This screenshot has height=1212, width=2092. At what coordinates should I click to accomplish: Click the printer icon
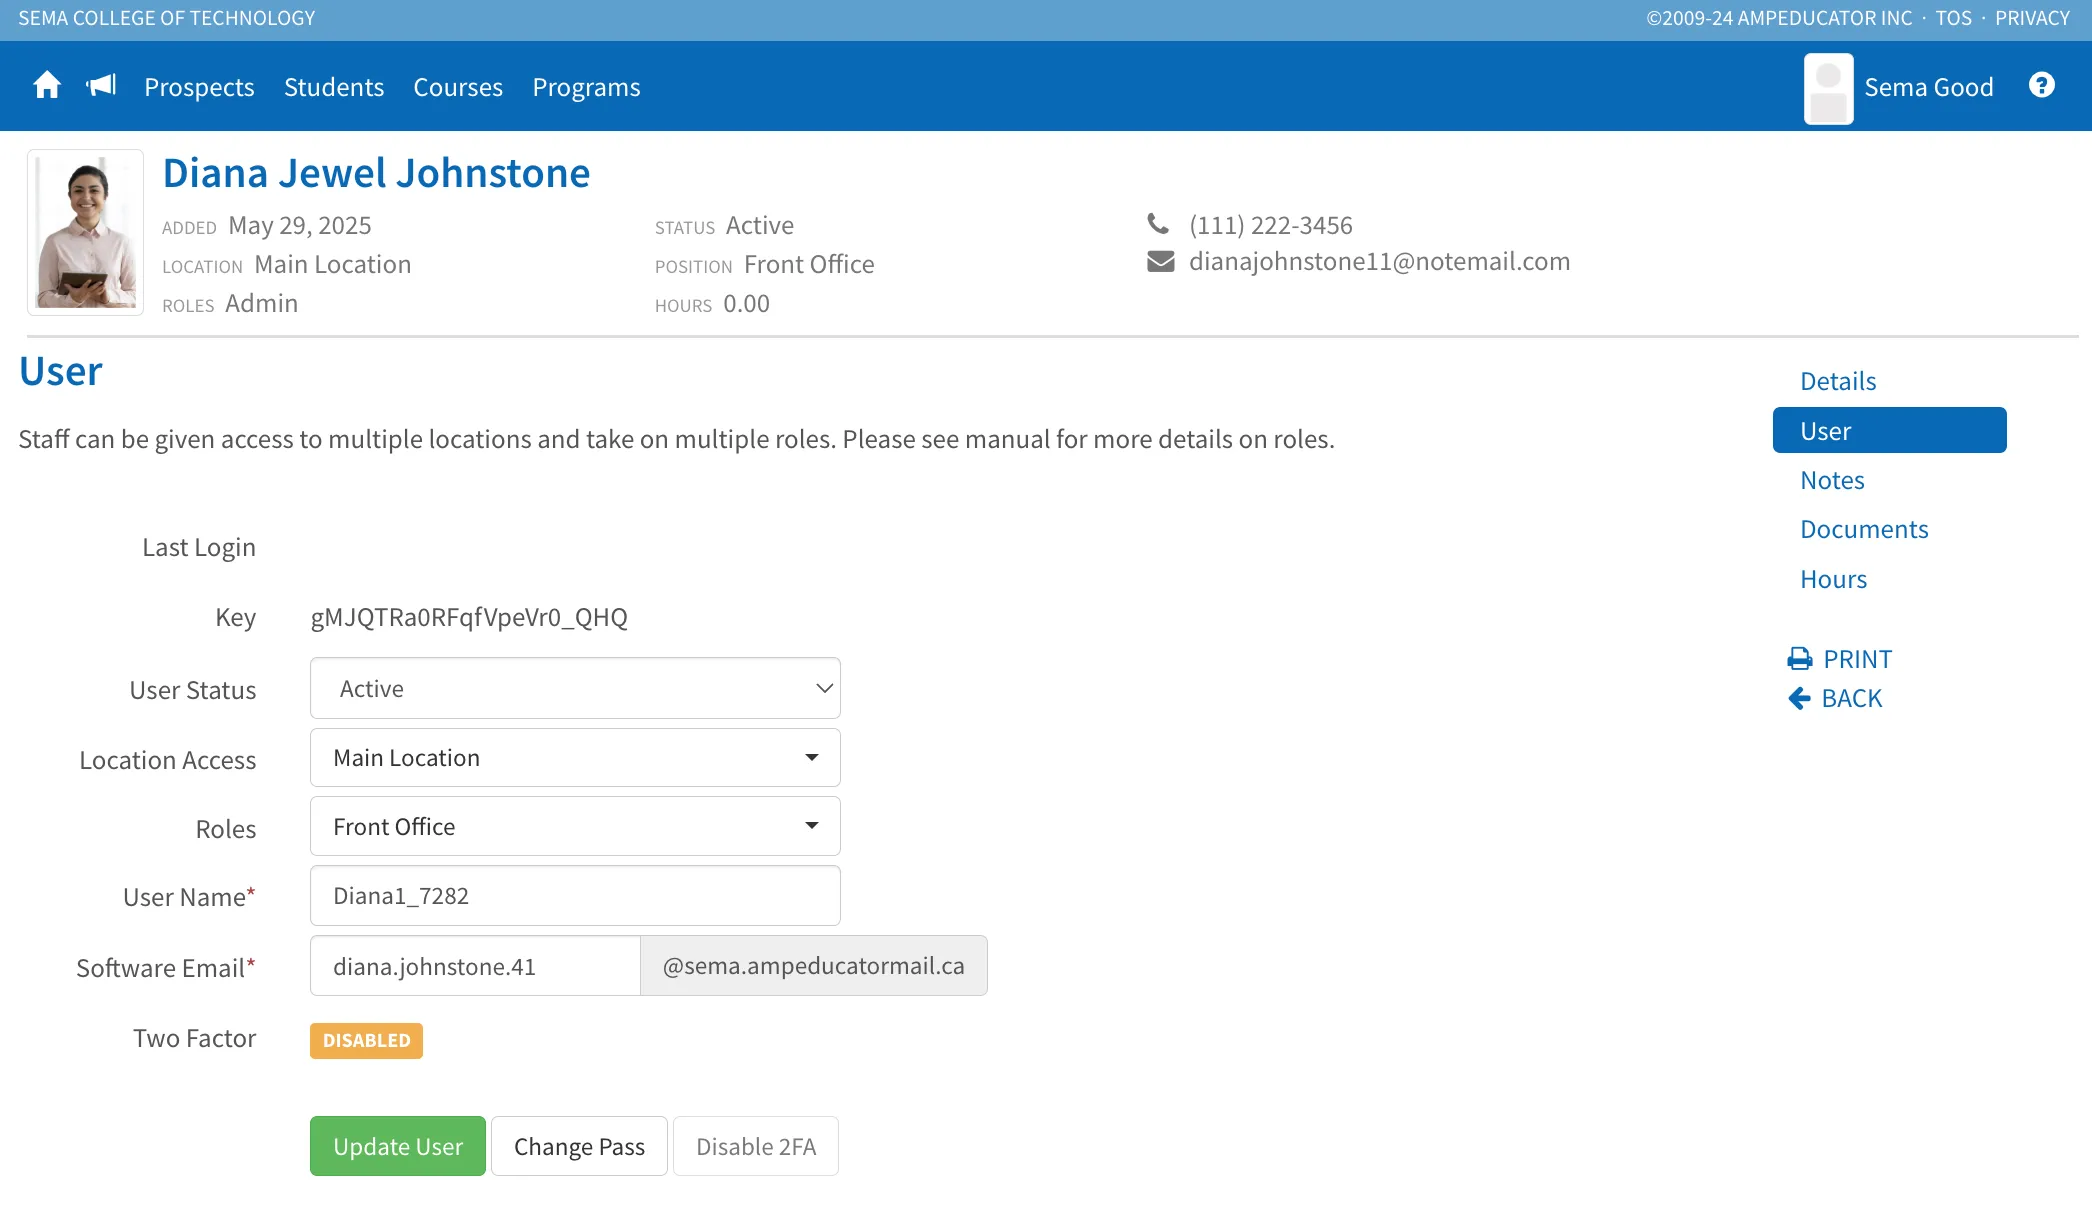[x=1800, y=659]
